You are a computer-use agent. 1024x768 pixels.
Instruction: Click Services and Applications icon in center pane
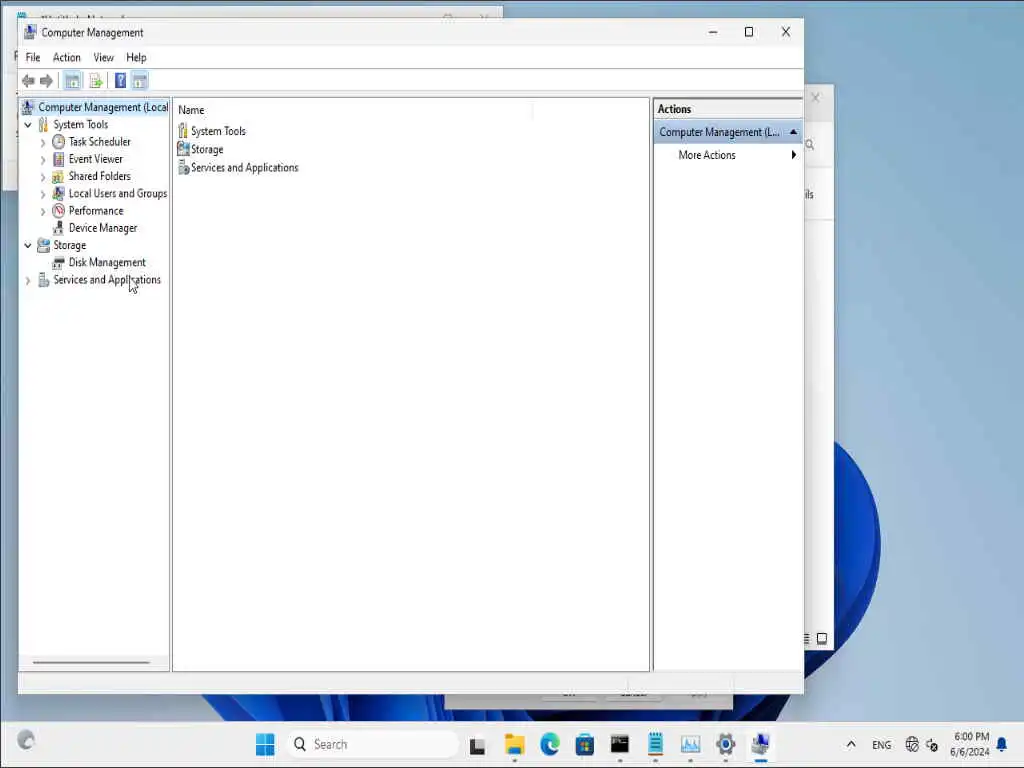pos(183,167)
